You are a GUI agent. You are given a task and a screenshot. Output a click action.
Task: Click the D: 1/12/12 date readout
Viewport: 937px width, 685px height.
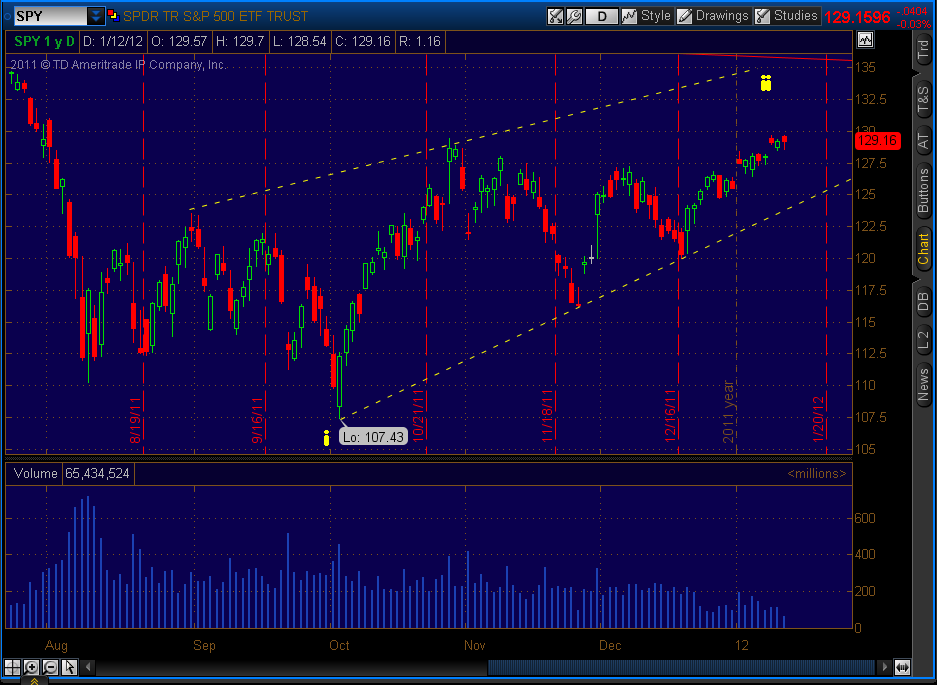113,41
